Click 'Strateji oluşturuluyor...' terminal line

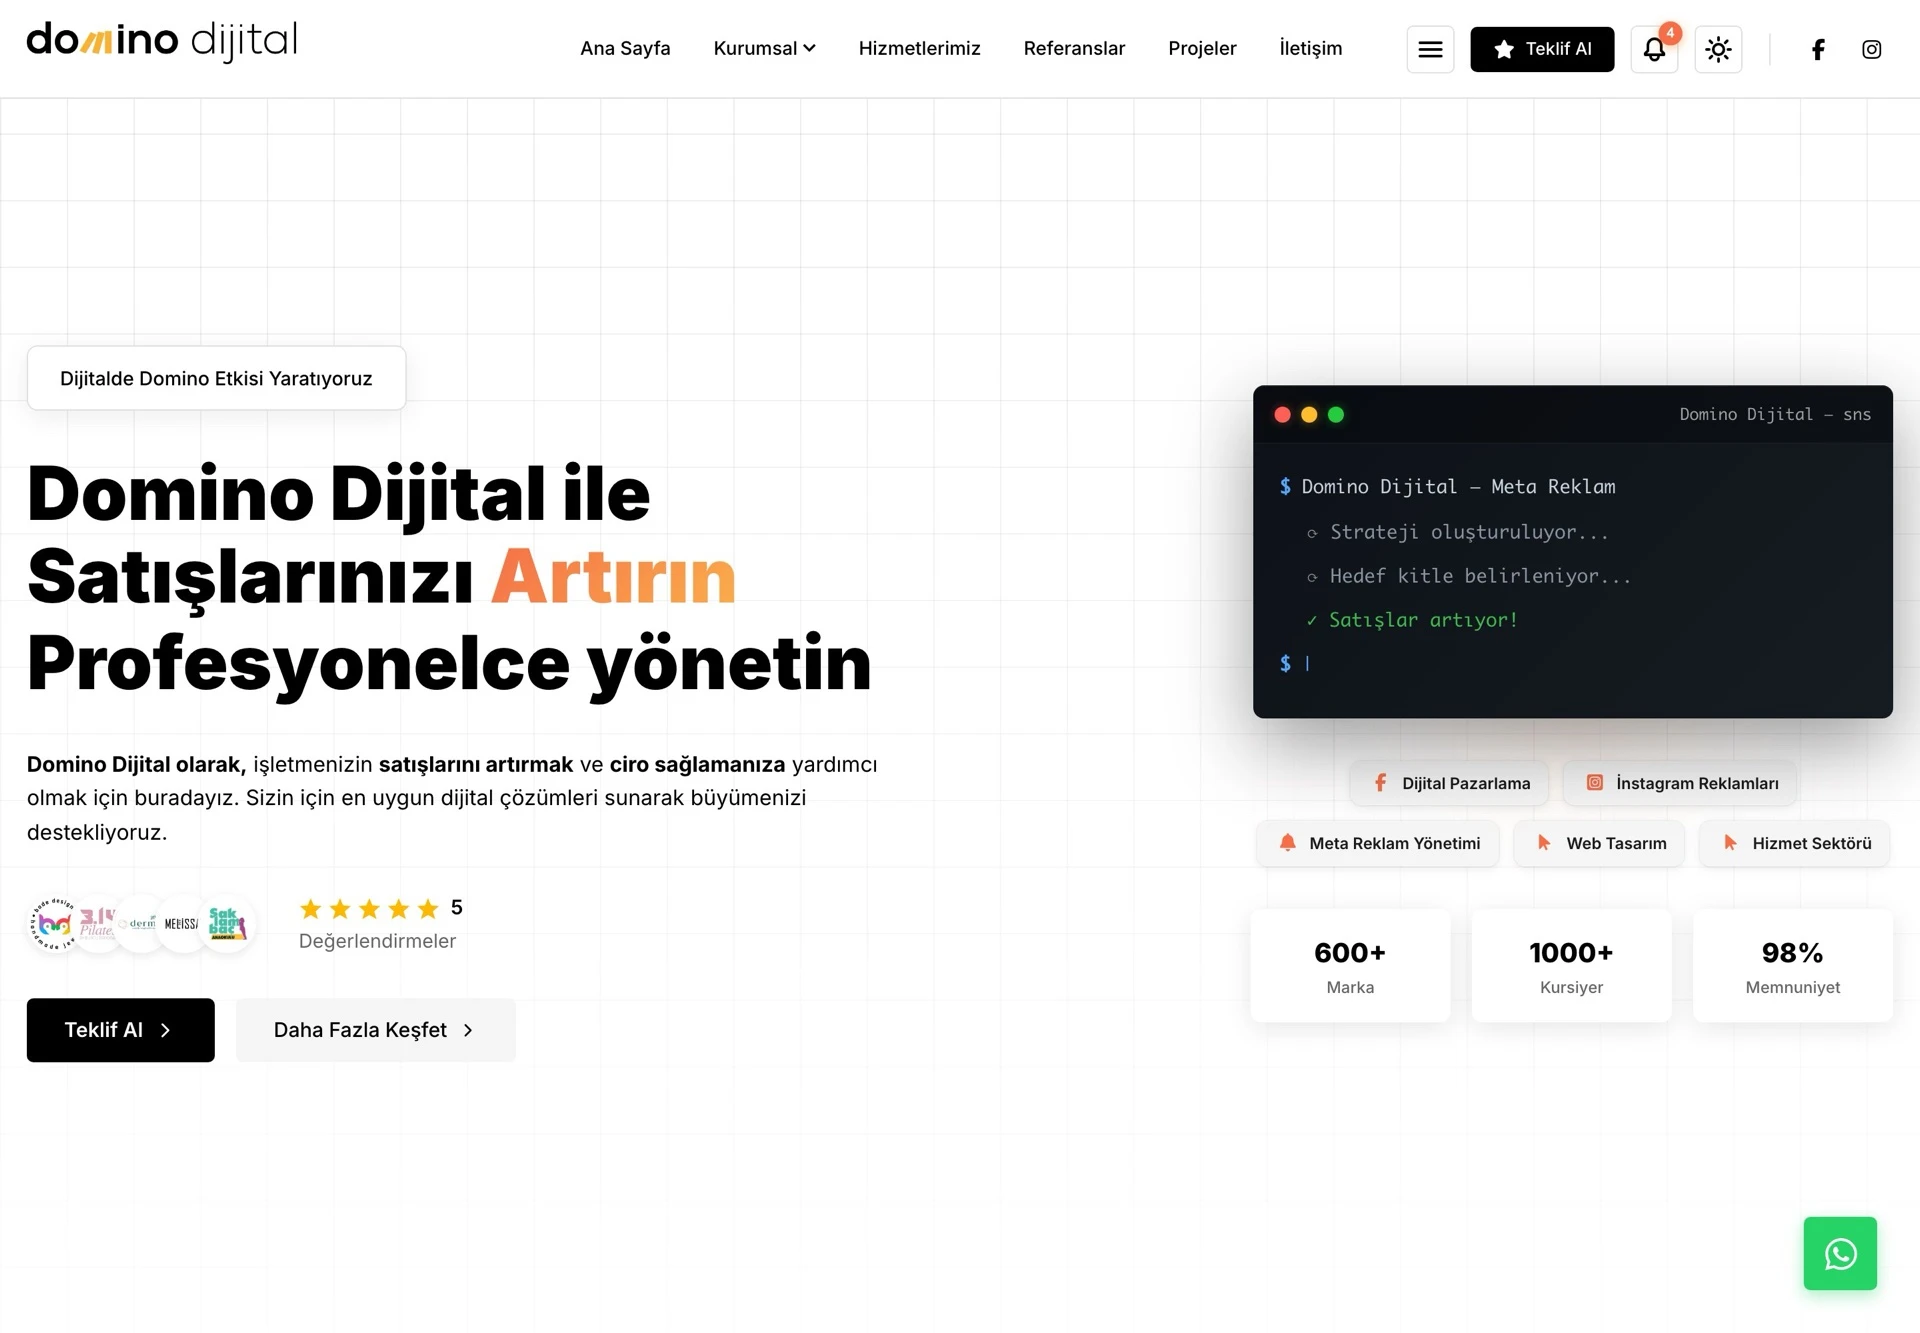[1458, 532]
